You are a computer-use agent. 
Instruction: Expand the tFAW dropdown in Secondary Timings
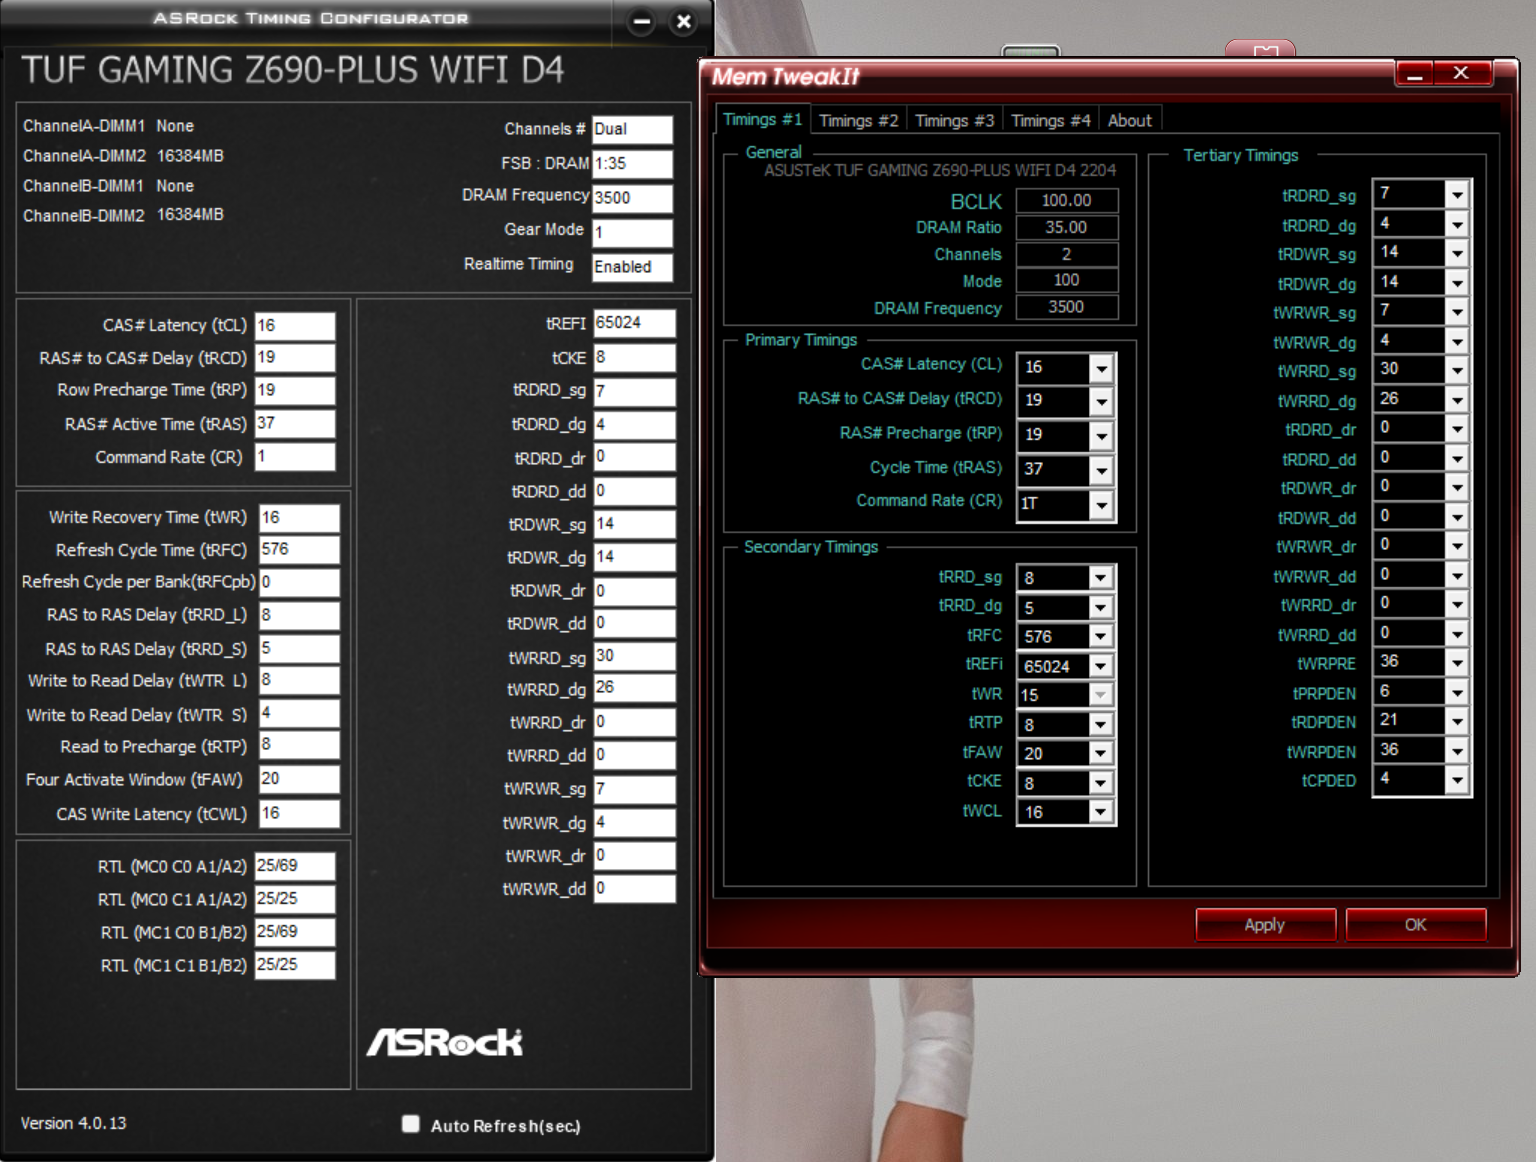coord(1100,753)
